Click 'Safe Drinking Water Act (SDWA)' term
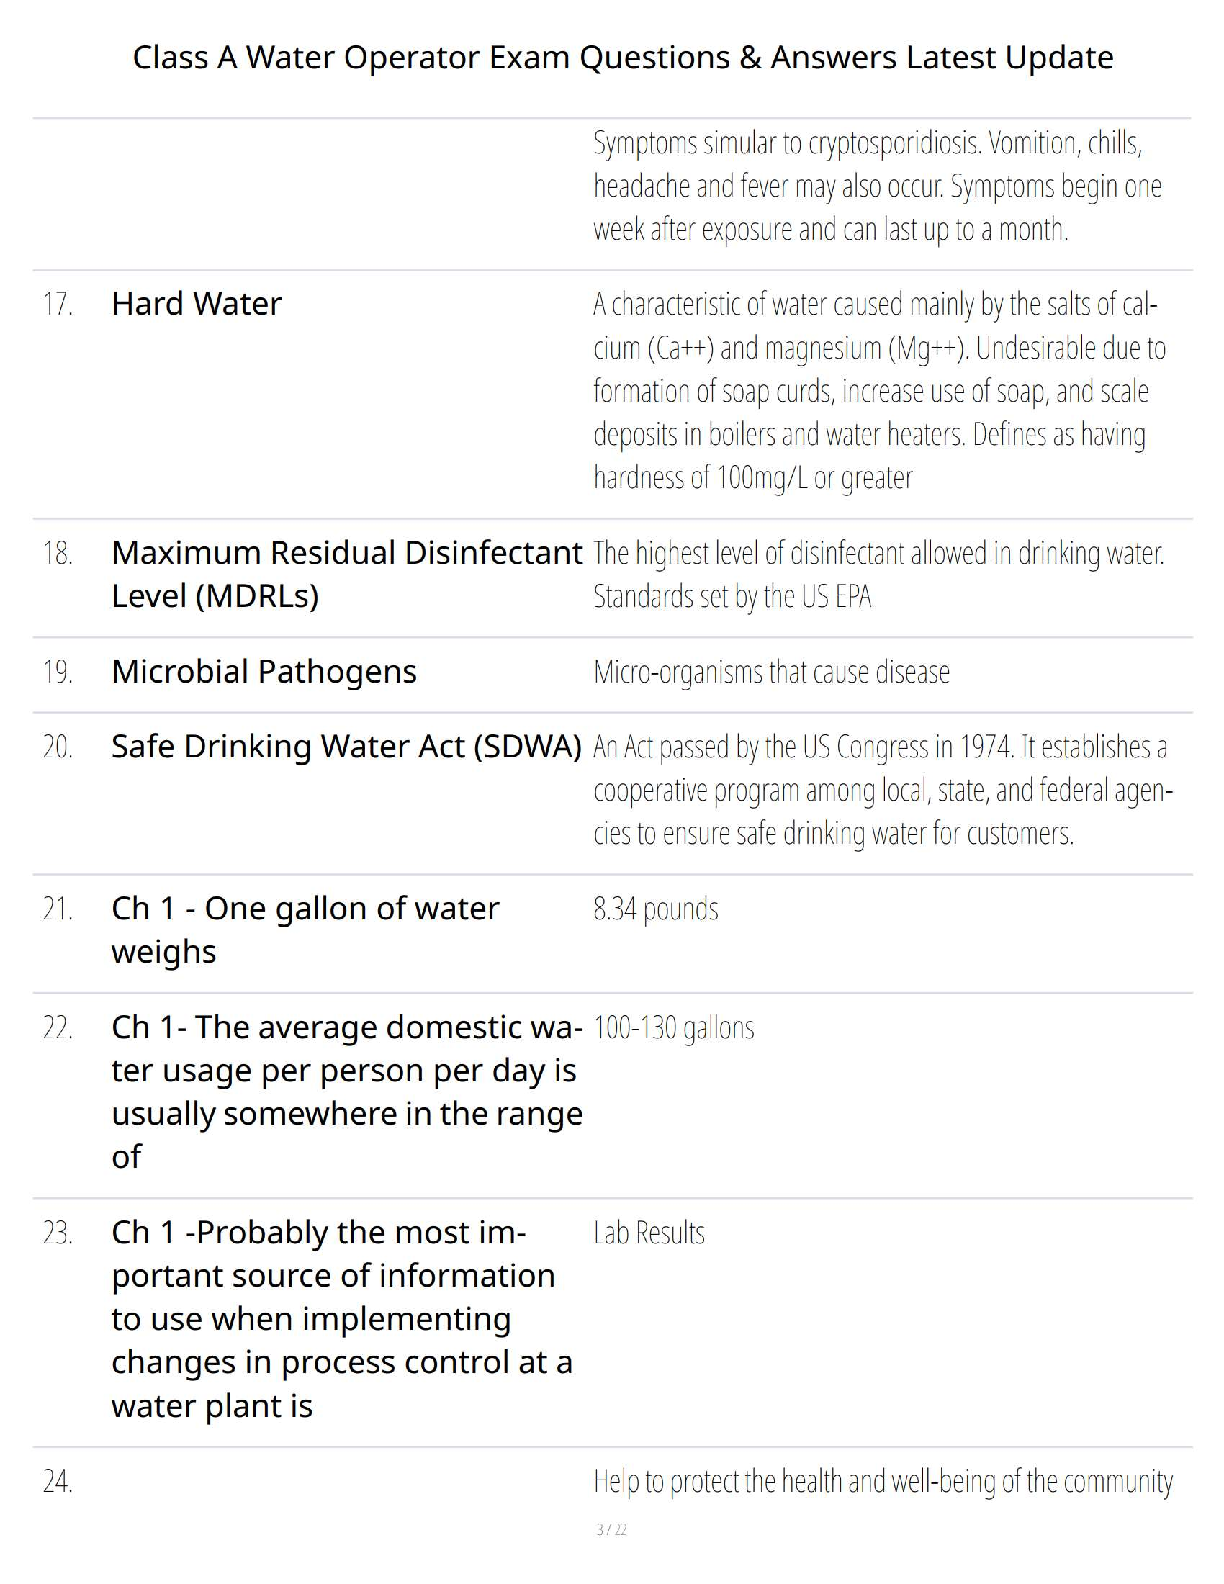This screenshot has height=1584, width=1224. (346, 746)
